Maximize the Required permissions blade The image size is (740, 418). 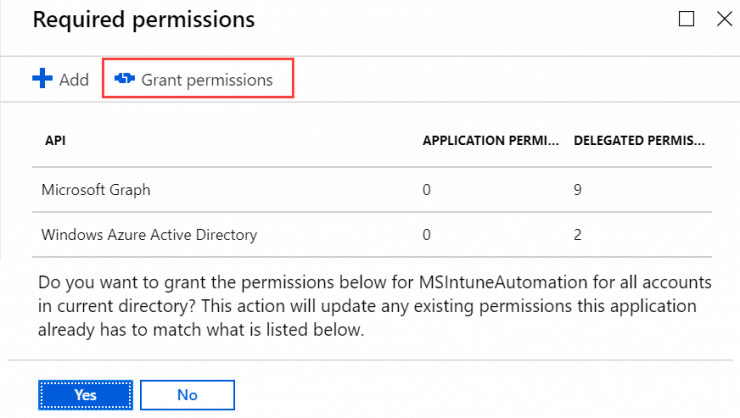[x=686, y=19]
